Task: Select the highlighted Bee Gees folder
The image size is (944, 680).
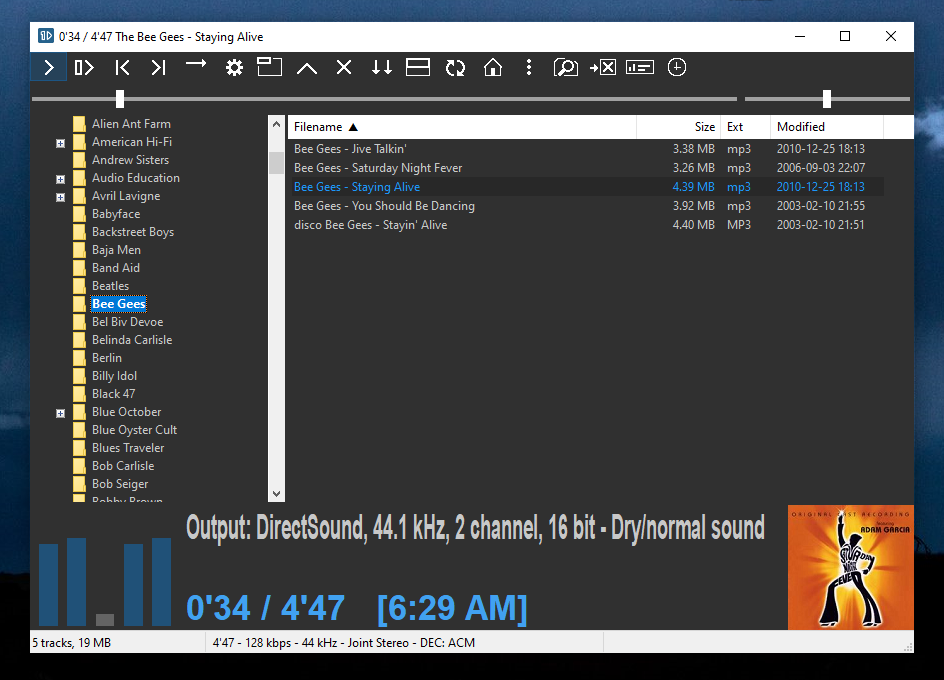Action: point(119,304)
